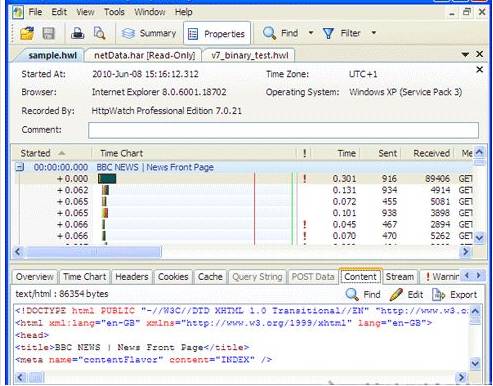Select the request row started at +0.000
This screenshot has width=493, height=386.
tap(244, 179)
